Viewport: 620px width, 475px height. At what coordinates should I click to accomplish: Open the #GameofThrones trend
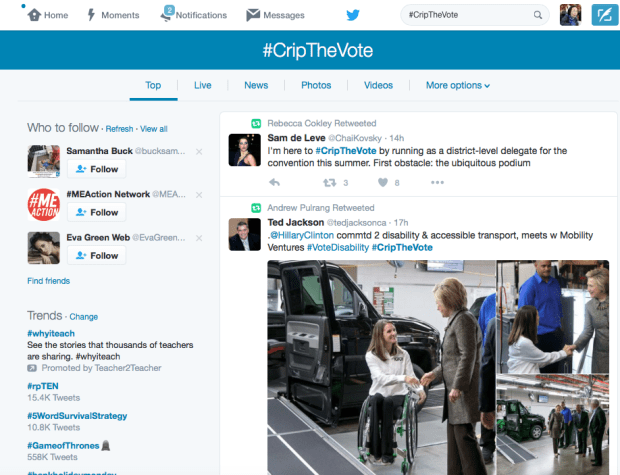(x=63, y=445)
